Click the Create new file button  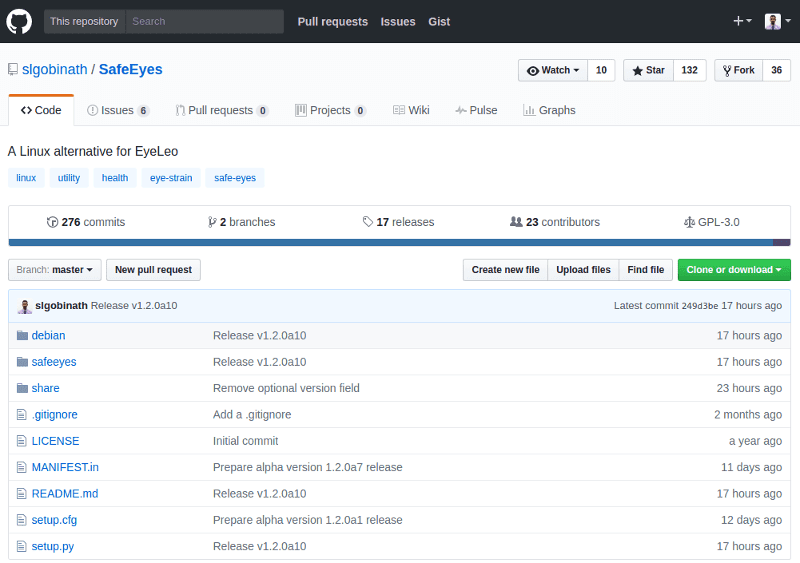tap(506, 270)
